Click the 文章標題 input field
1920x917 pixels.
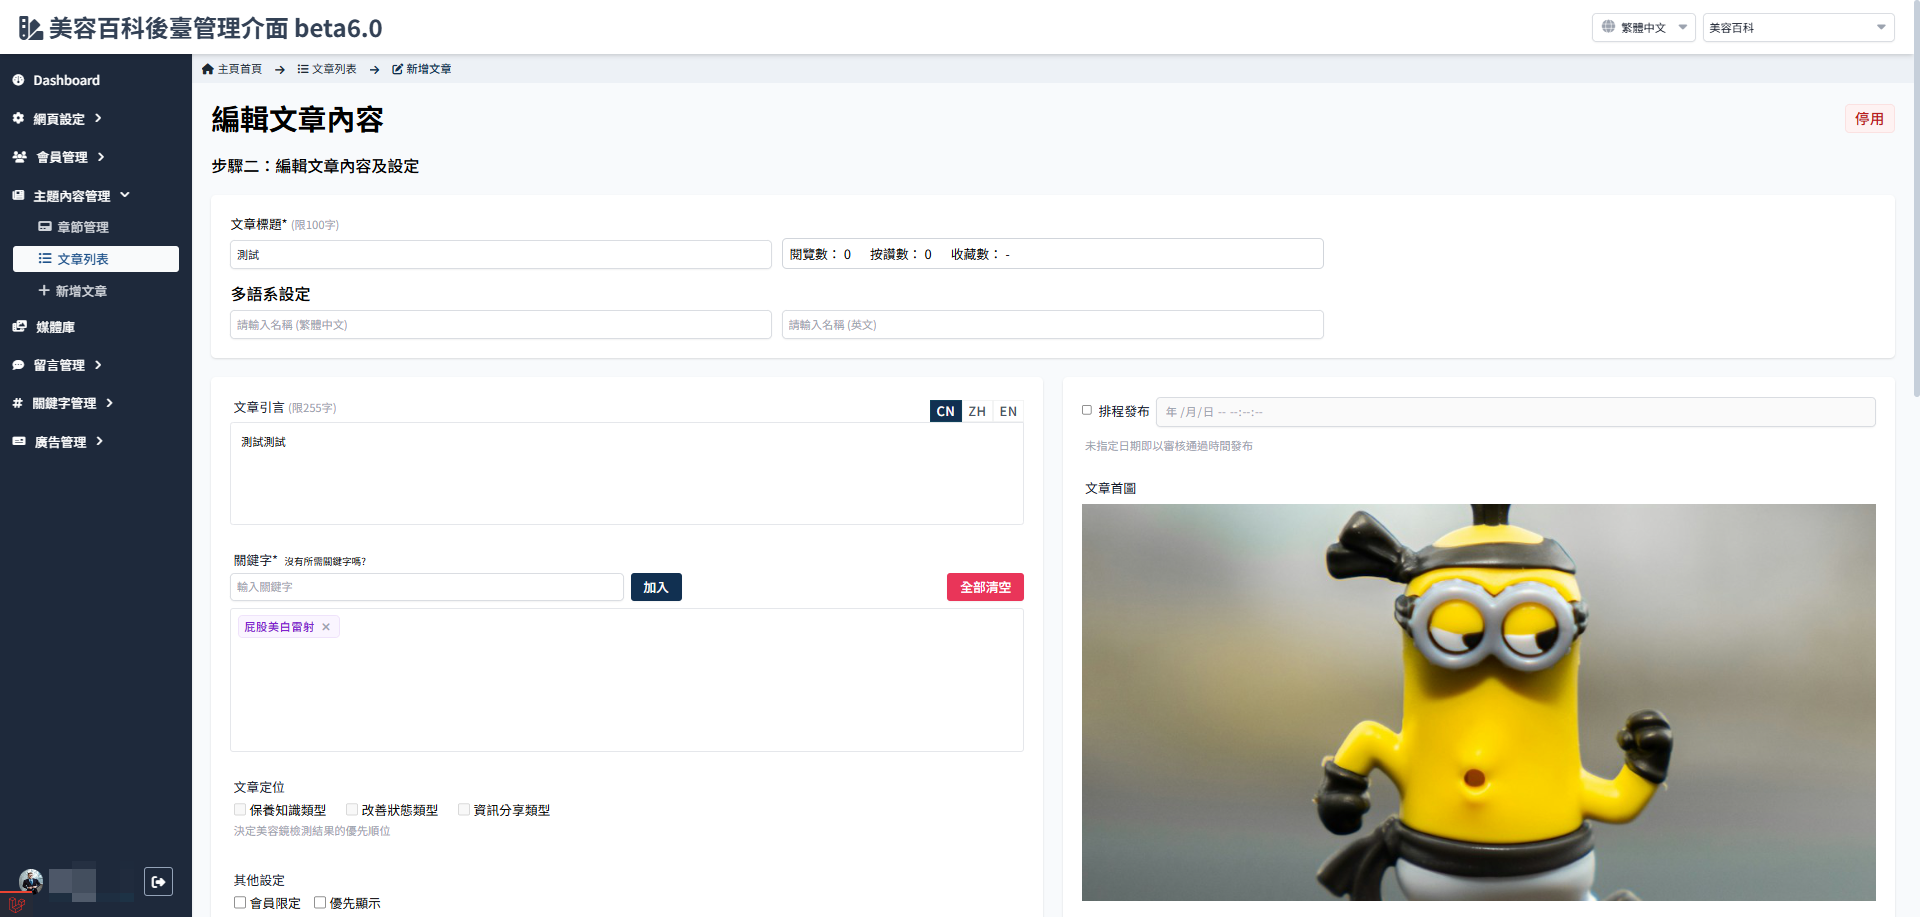500,254
